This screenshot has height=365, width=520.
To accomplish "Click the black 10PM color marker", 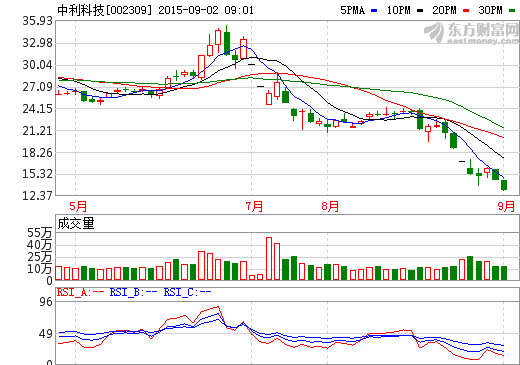I will coord(420,11).
